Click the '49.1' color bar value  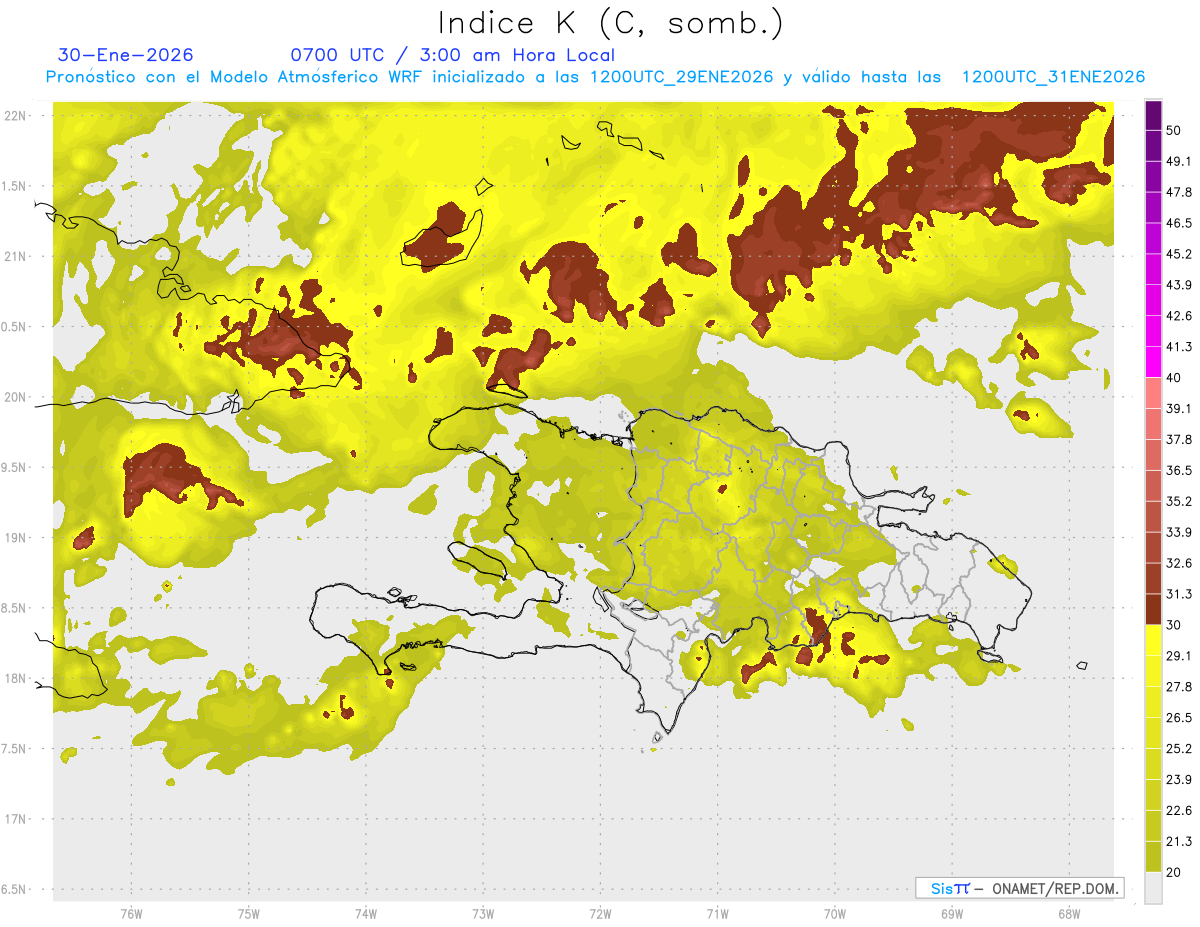[x=1179, y=162]
